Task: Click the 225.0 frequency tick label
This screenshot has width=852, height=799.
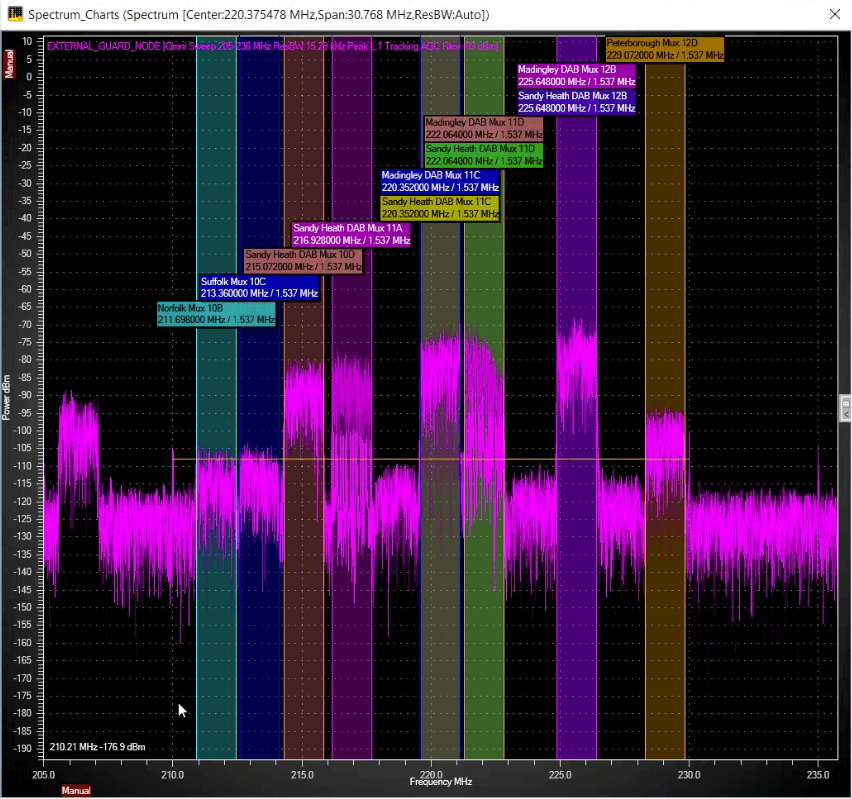Action: click(560, 775)
